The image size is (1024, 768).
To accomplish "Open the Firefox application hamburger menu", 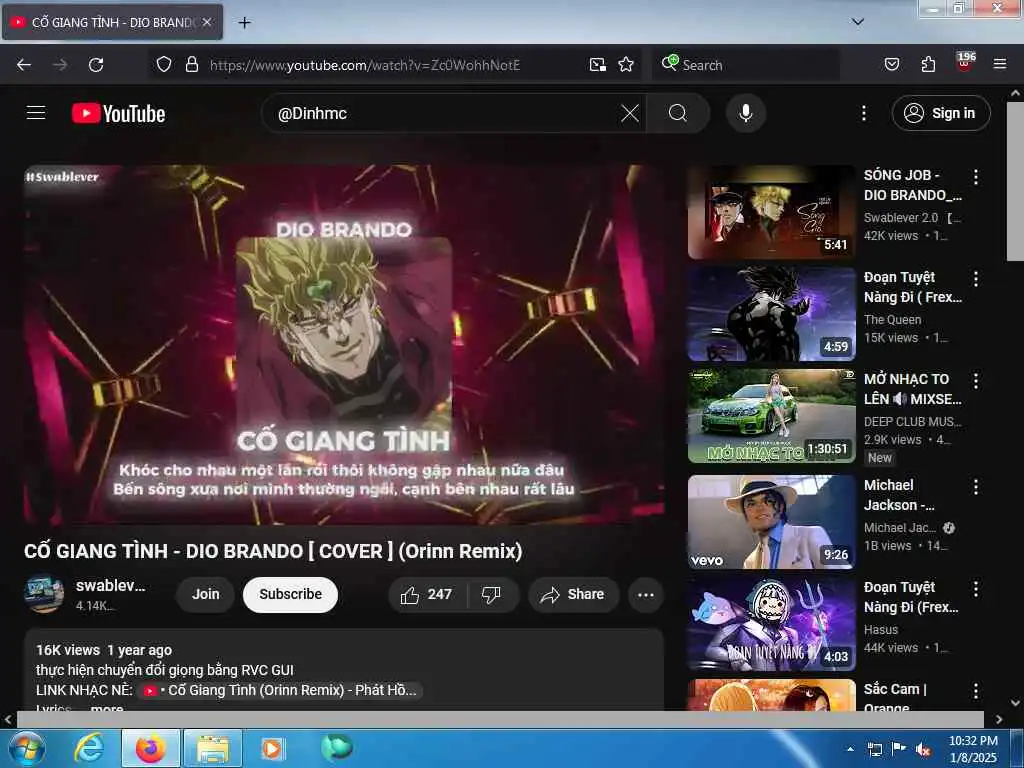I will click(x=1000, y=64).
